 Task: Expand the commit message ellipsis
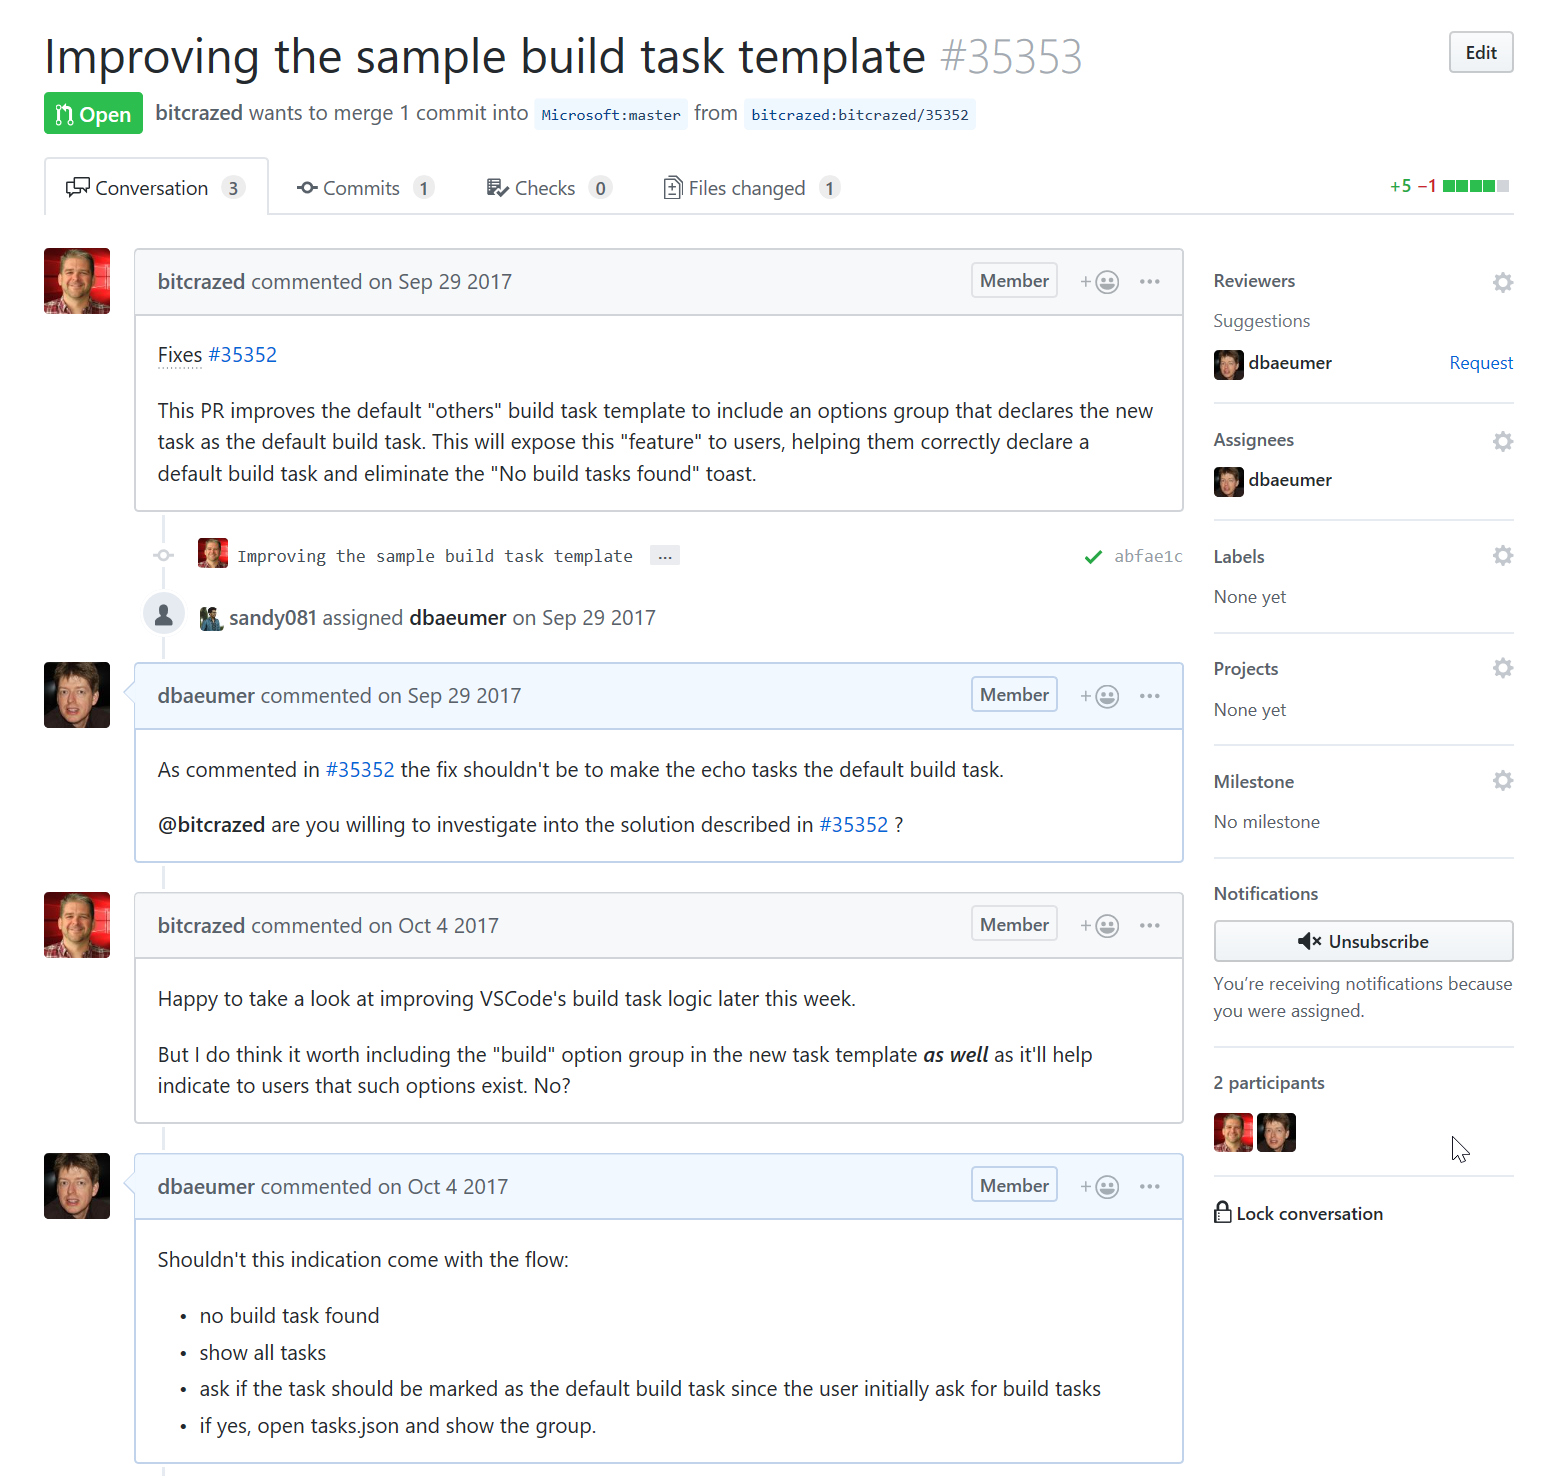(x=664, y=555)
